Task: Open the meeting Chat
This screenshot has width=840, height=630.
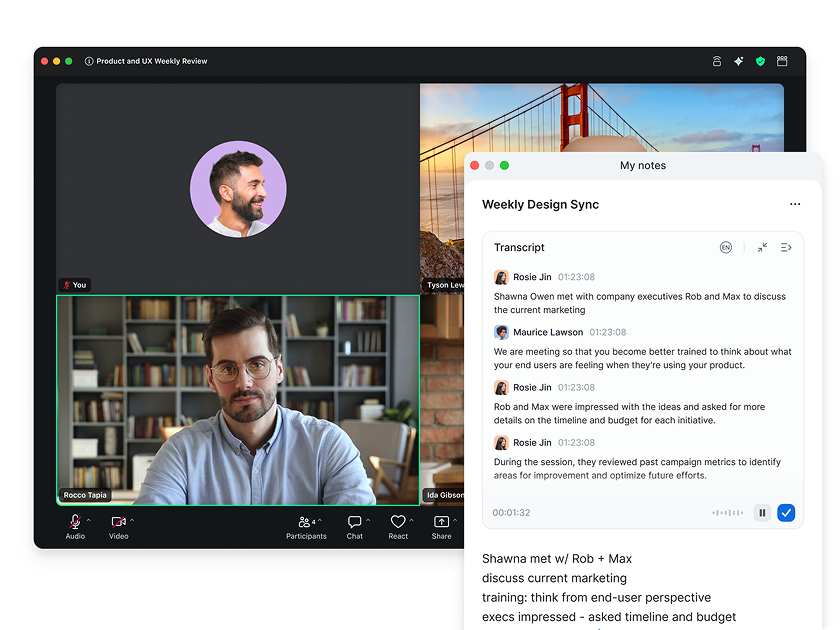Action: pyautogui.click(x=354, y=521)
